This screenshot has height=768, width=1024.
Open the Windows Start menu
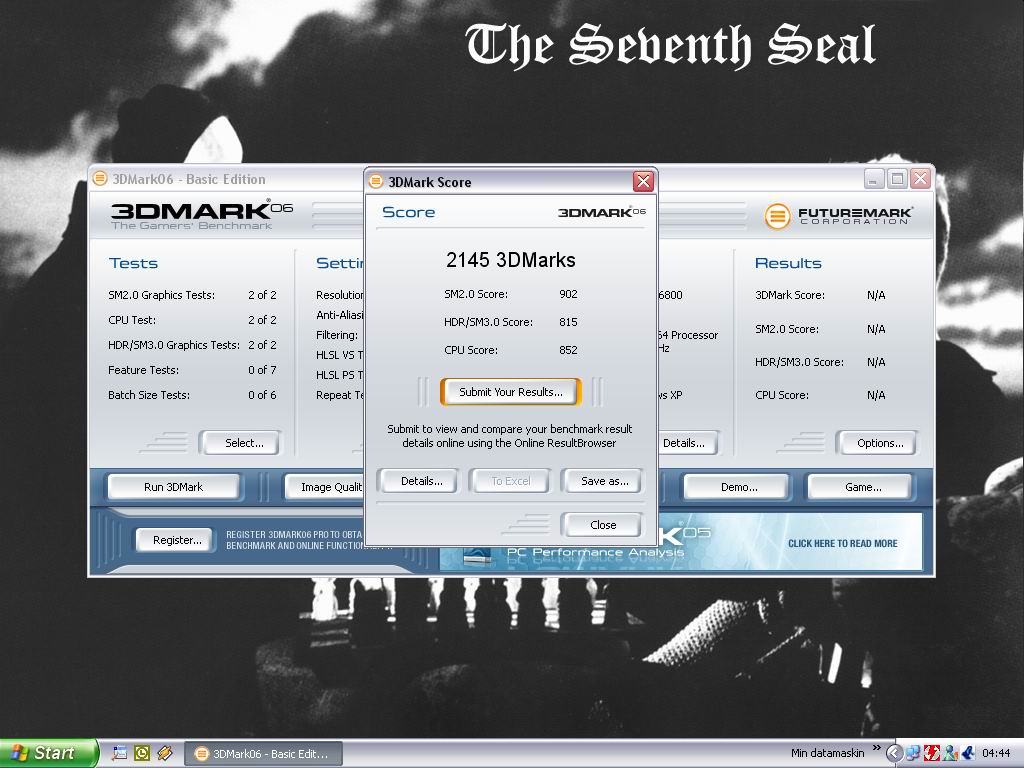point(48,753)
